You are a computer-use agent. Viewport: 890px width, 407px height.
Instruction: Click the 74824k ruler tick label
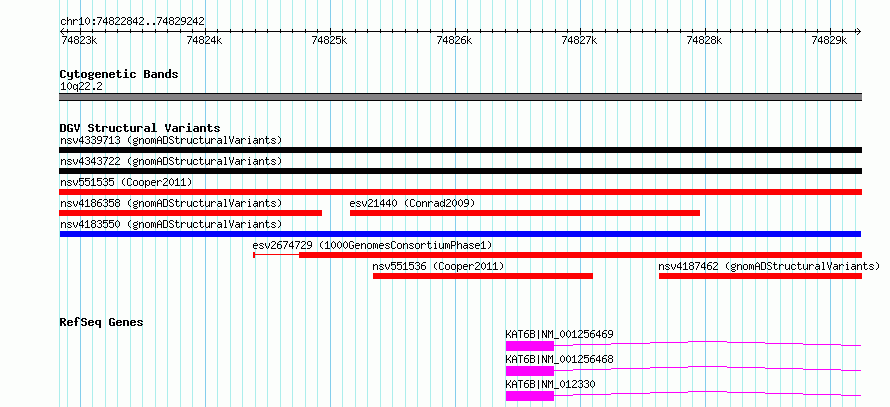point(204,40)
